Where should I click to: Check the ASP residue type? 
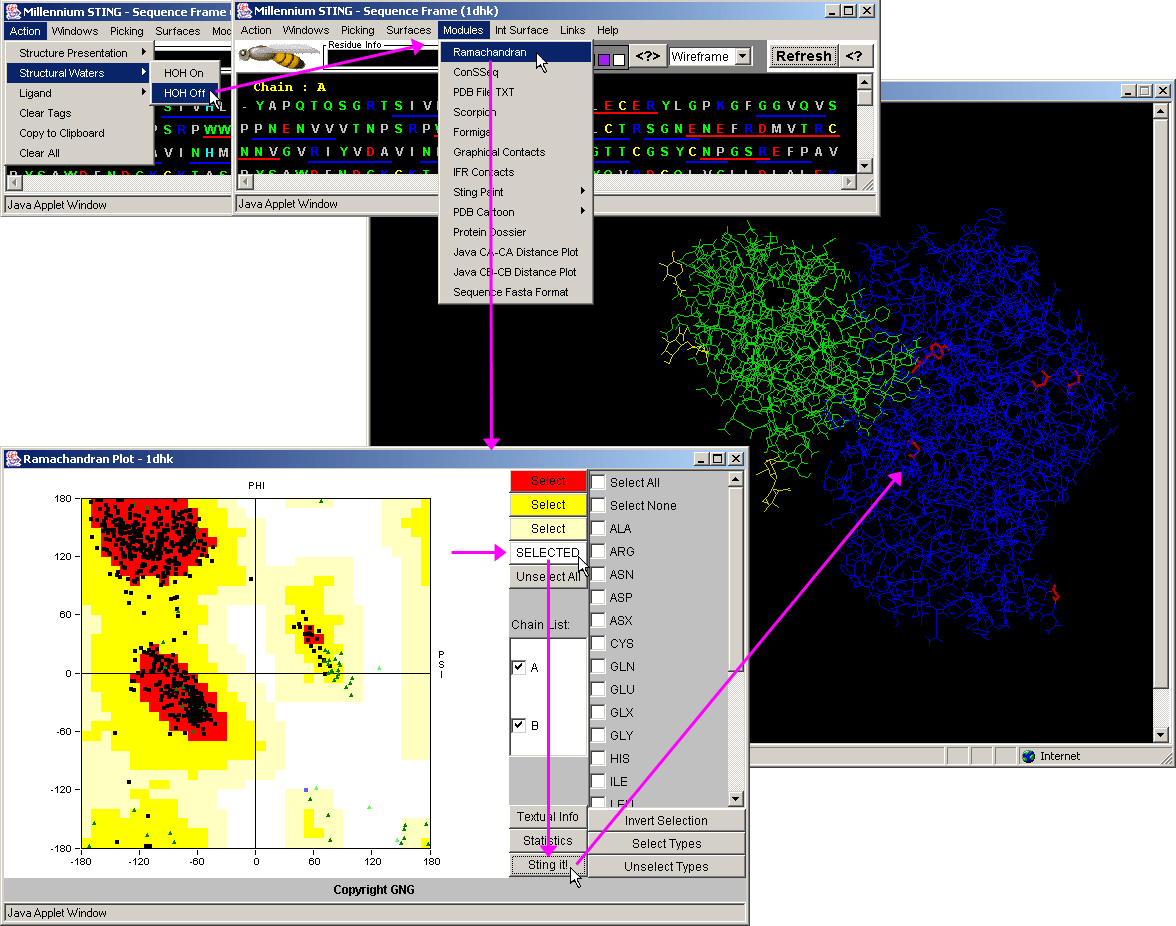click(x=598, y=598)
